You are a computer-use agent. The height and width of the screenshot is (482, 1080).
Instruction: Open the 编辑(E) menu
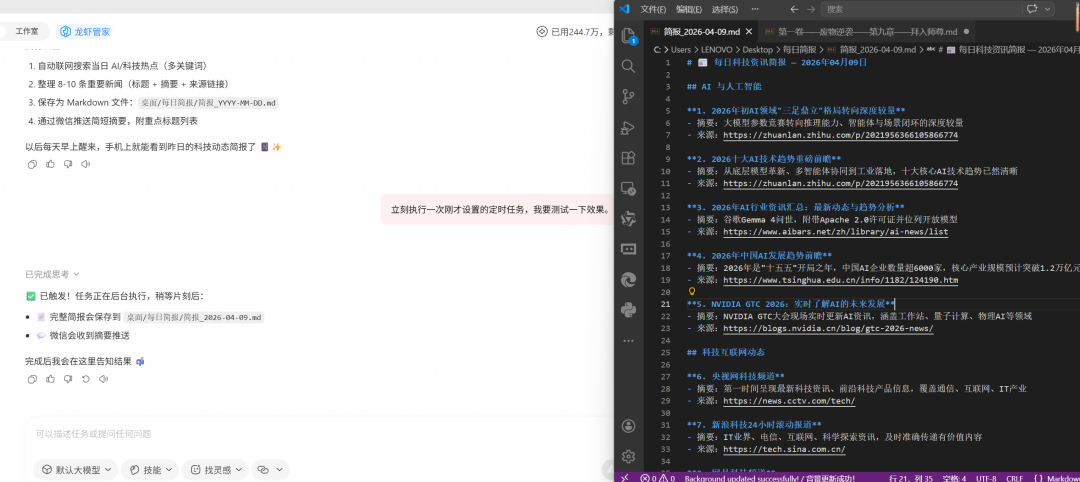pos(689,10)
